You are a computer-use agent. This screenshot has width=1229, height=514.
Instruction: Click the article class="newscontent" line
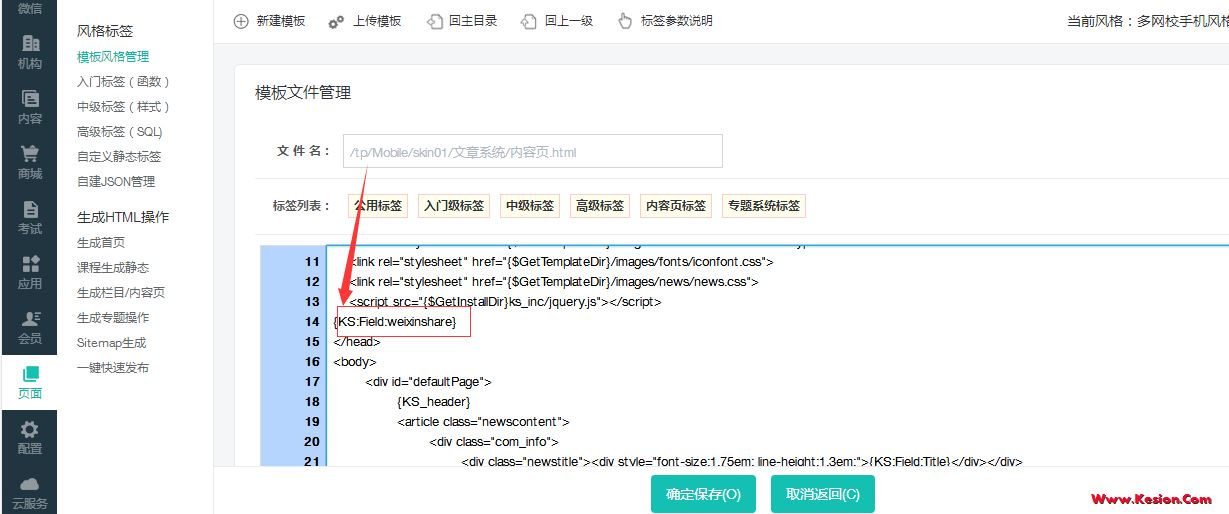[x=483, y=422]
